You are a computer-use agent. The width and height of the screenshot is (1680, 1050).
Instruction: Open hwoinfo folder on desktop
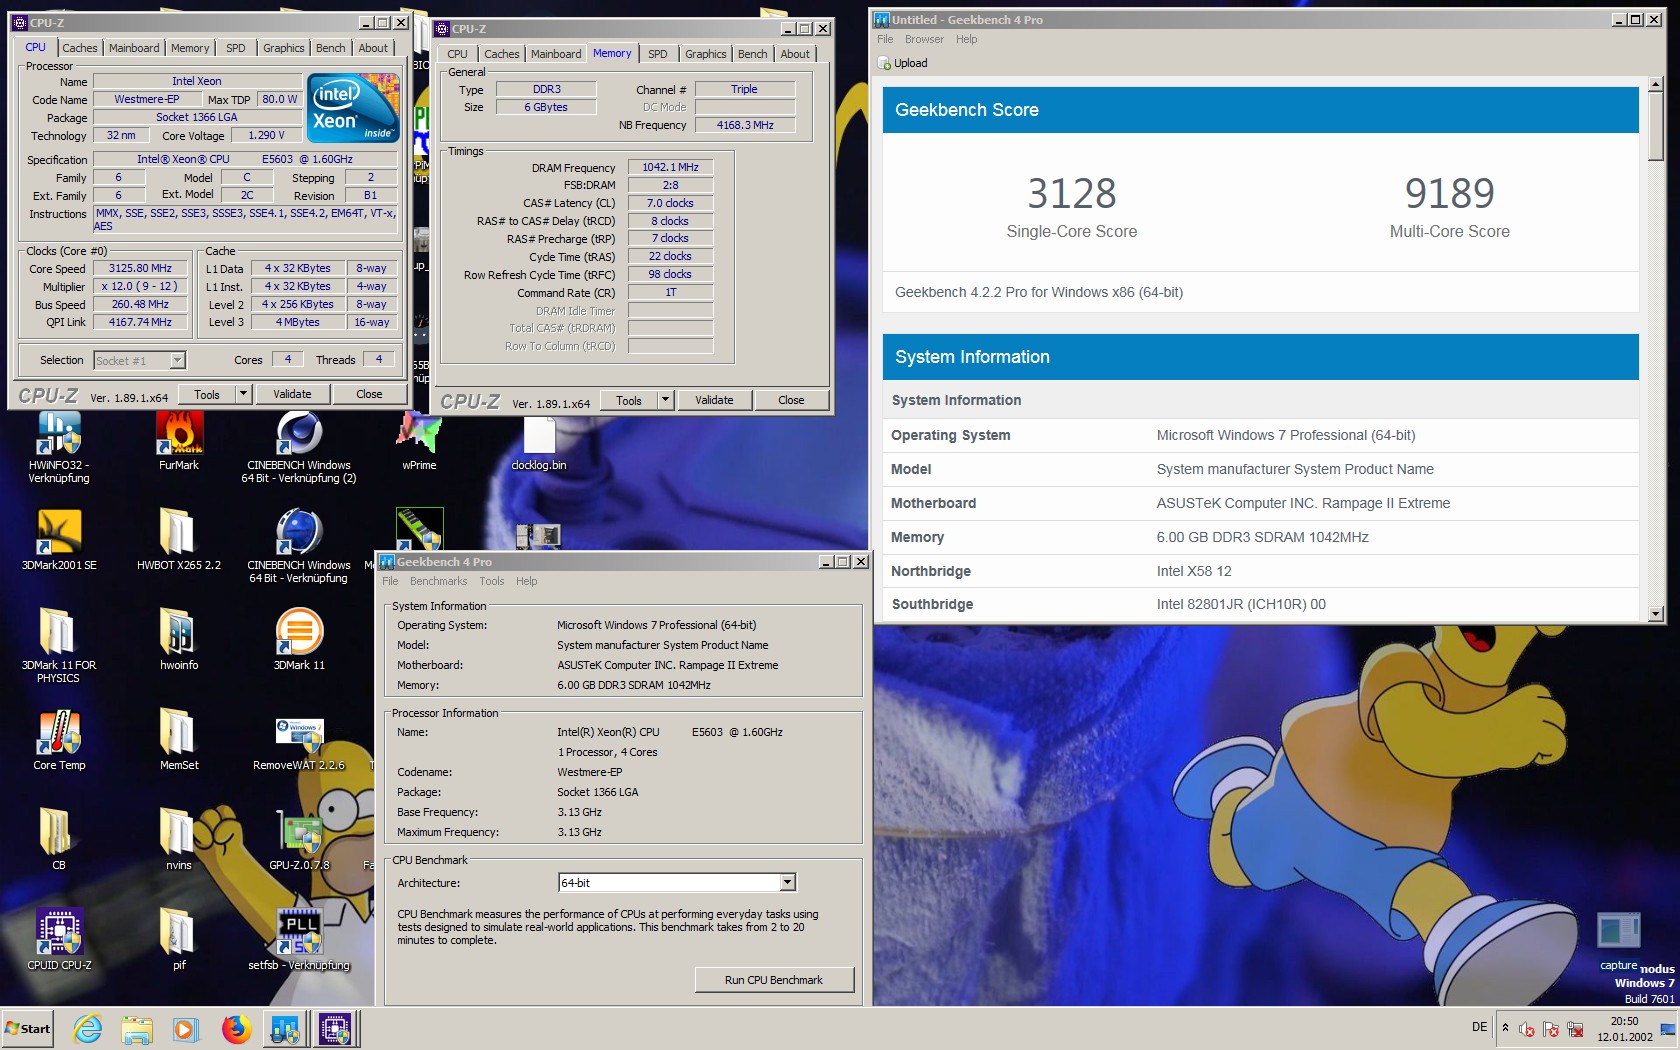pos(179,641)
